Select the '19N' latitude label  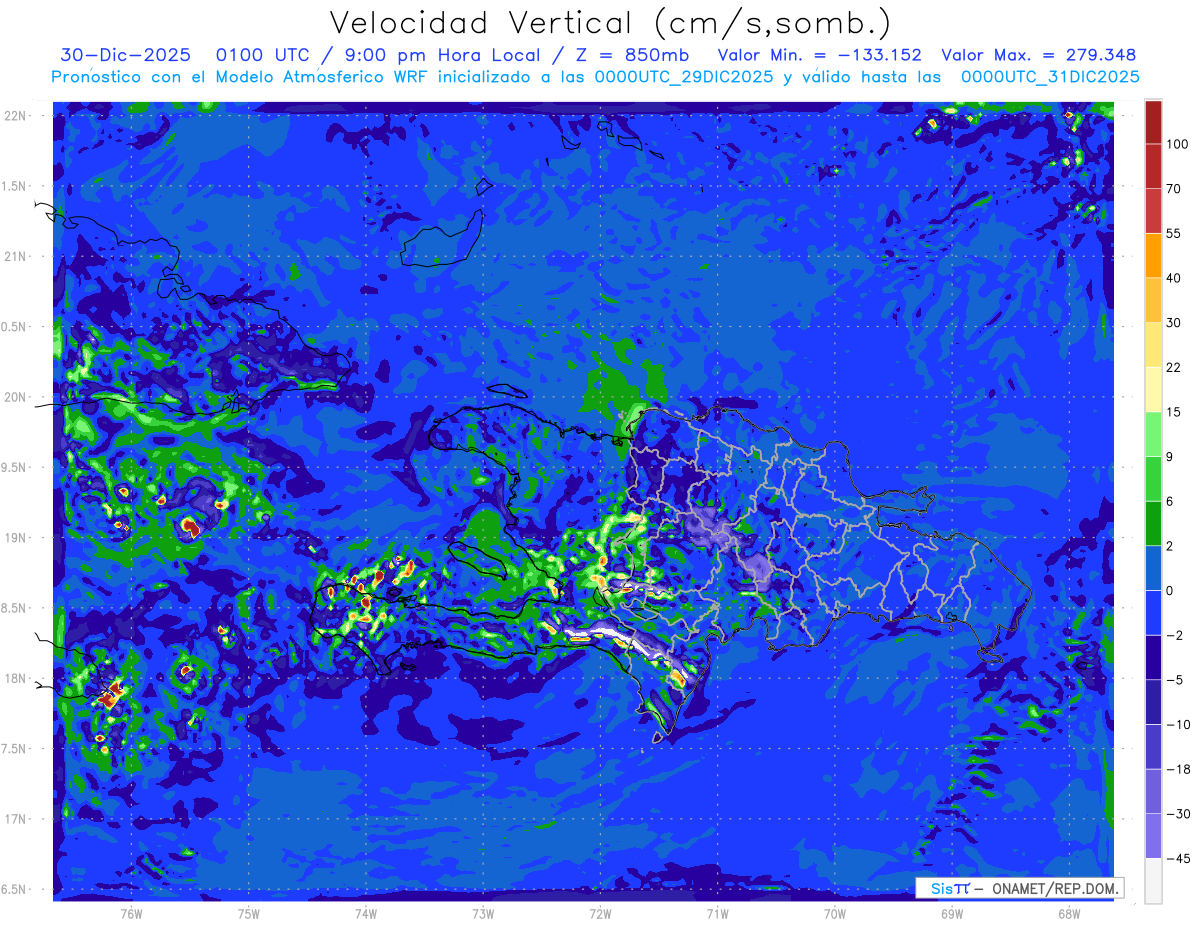point(17,538)
